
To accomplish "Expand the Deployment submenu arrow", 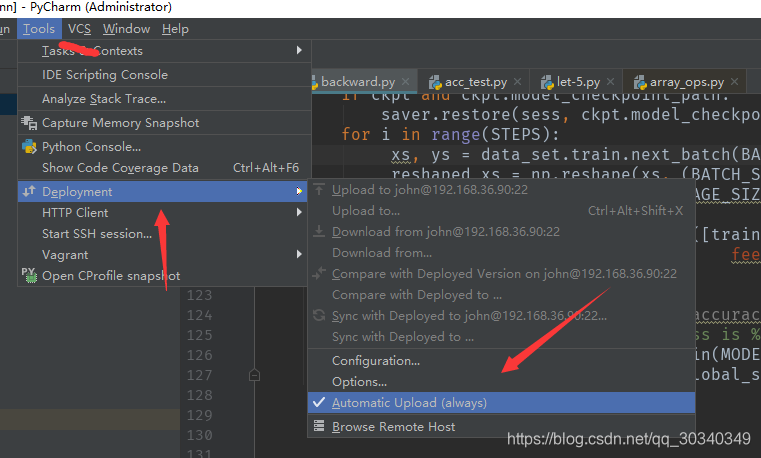I will 299,191.
